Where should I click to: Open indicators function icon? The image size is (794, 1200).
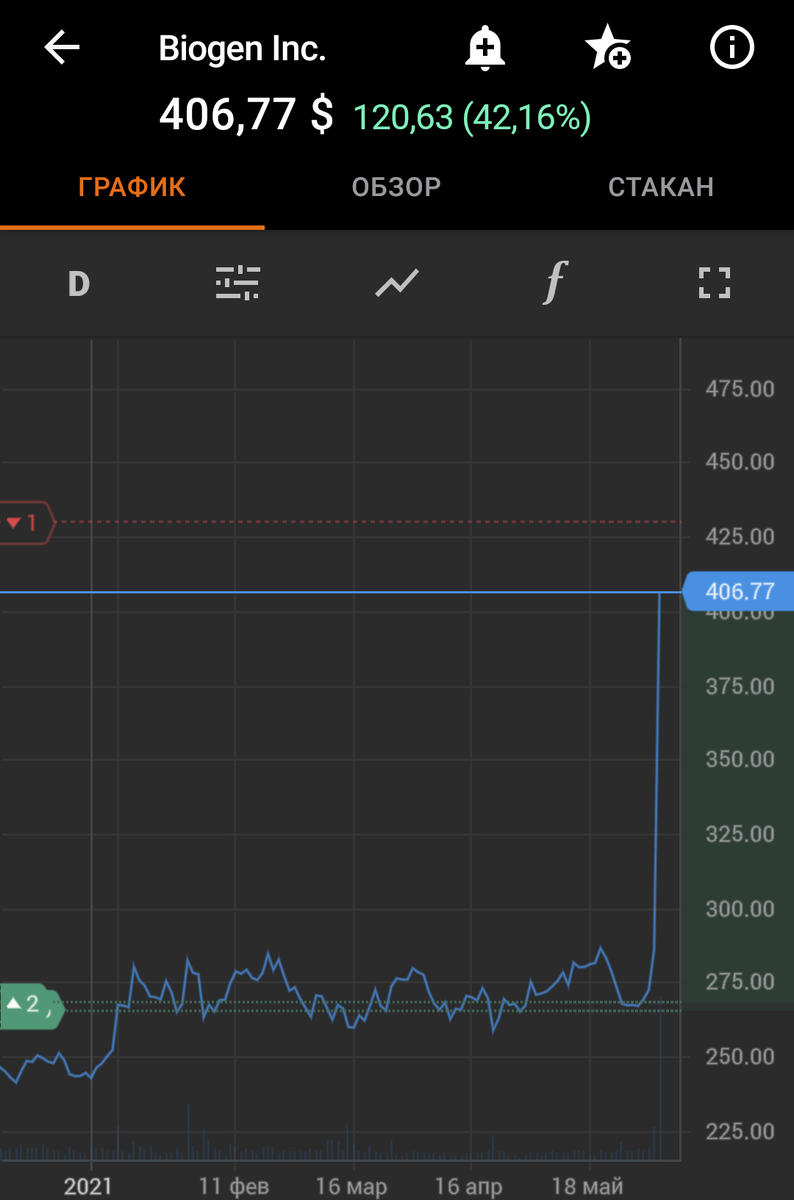pos(555,283)
